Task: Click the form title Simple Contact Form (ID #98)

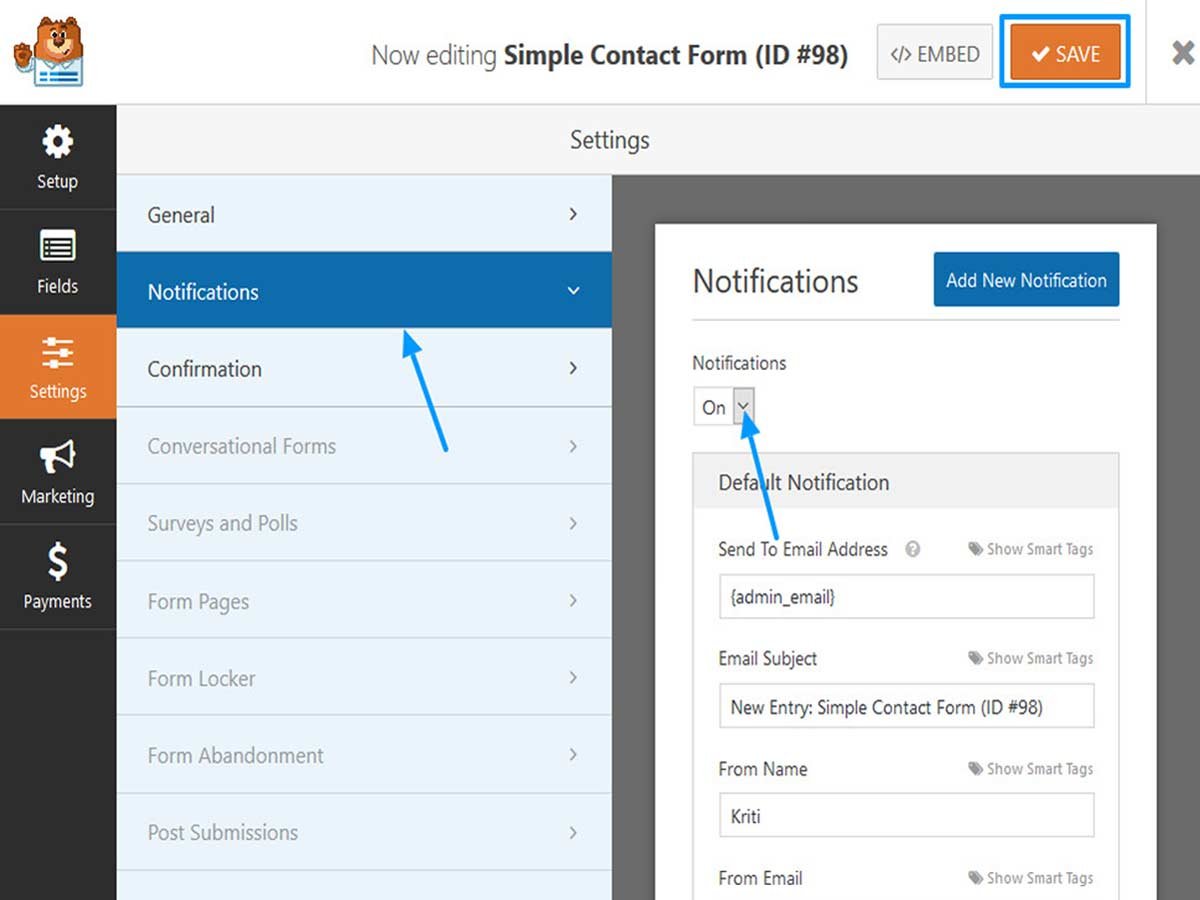Action: [x=676, y=54]
